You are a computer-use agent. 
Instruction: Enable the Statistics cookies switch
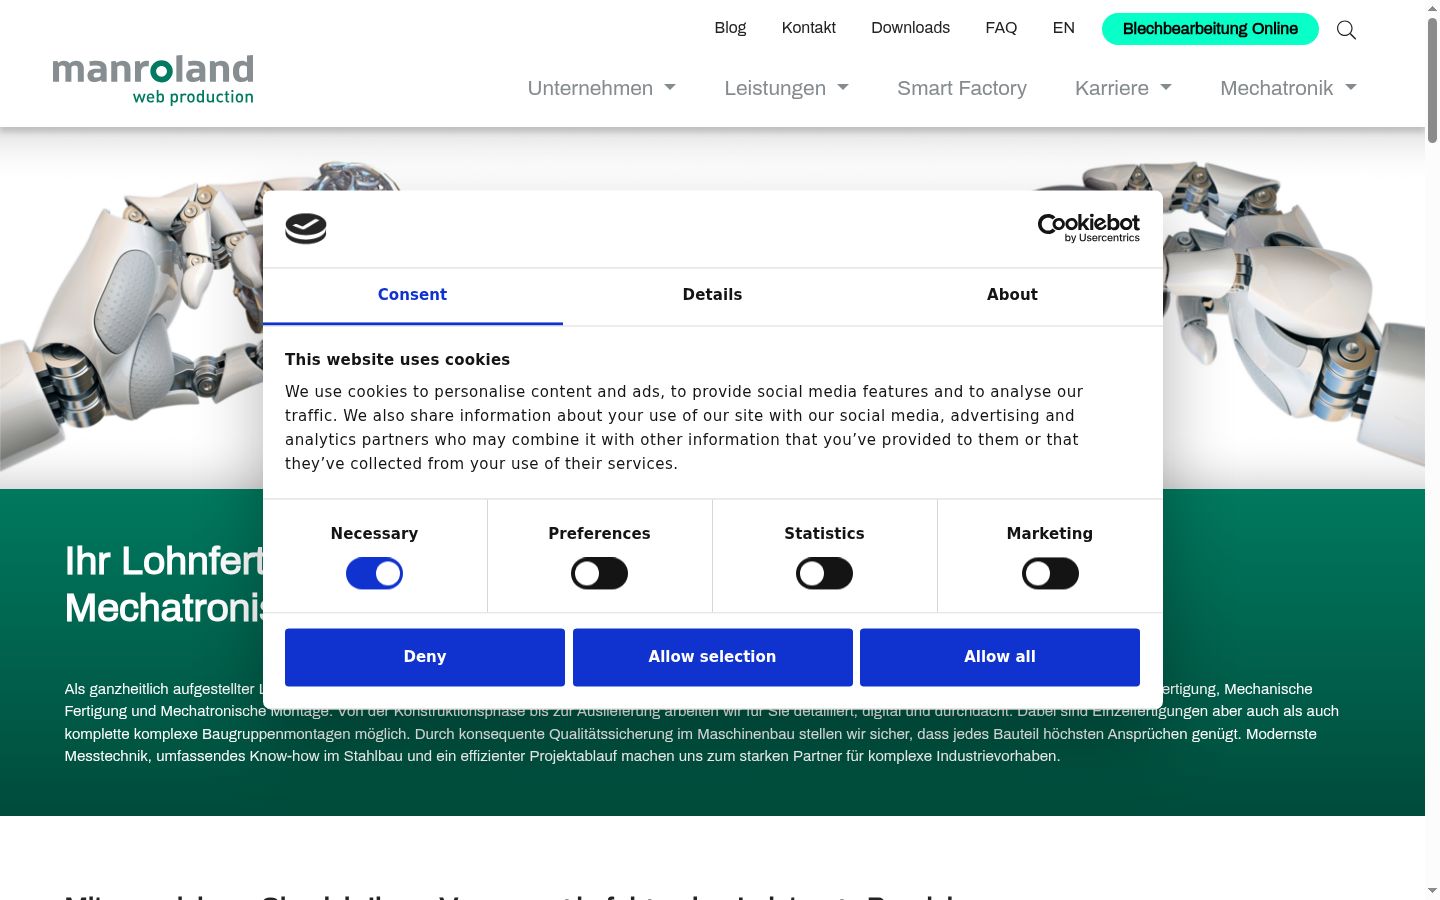tap(824, 573)
